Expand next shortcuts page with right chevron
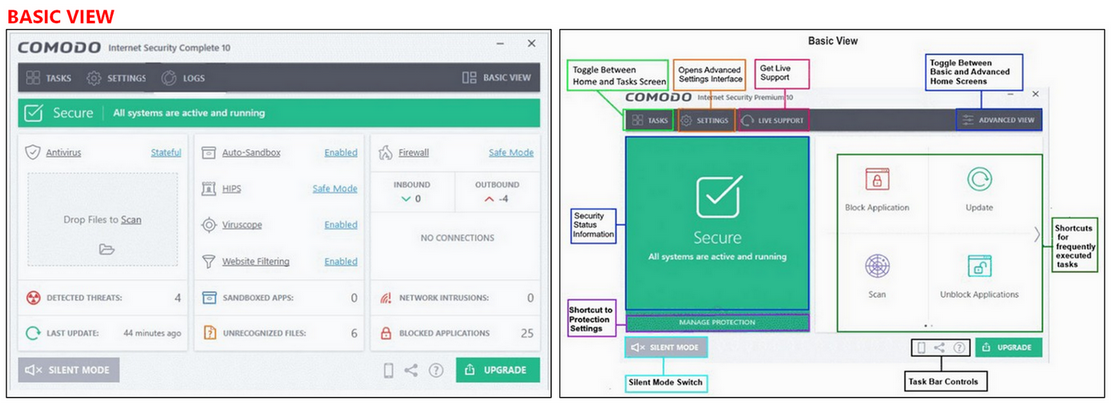1112x406 pixels. pyautogui.click(x=1036, y=234)
